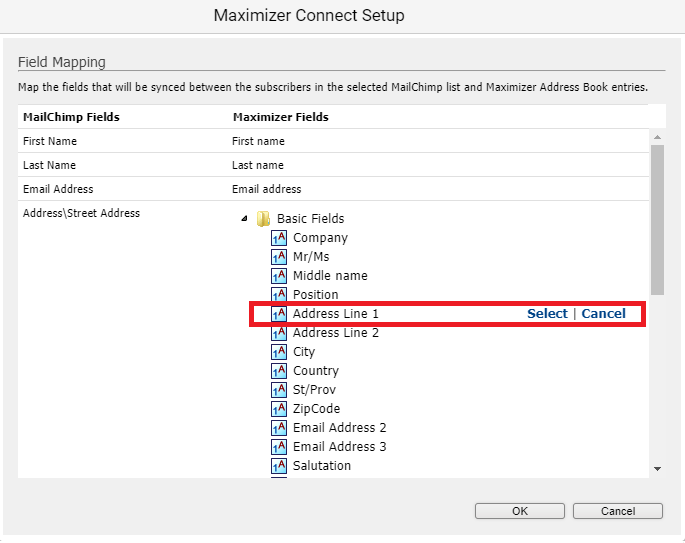Click the vertical scrollbar thumb

657,220
